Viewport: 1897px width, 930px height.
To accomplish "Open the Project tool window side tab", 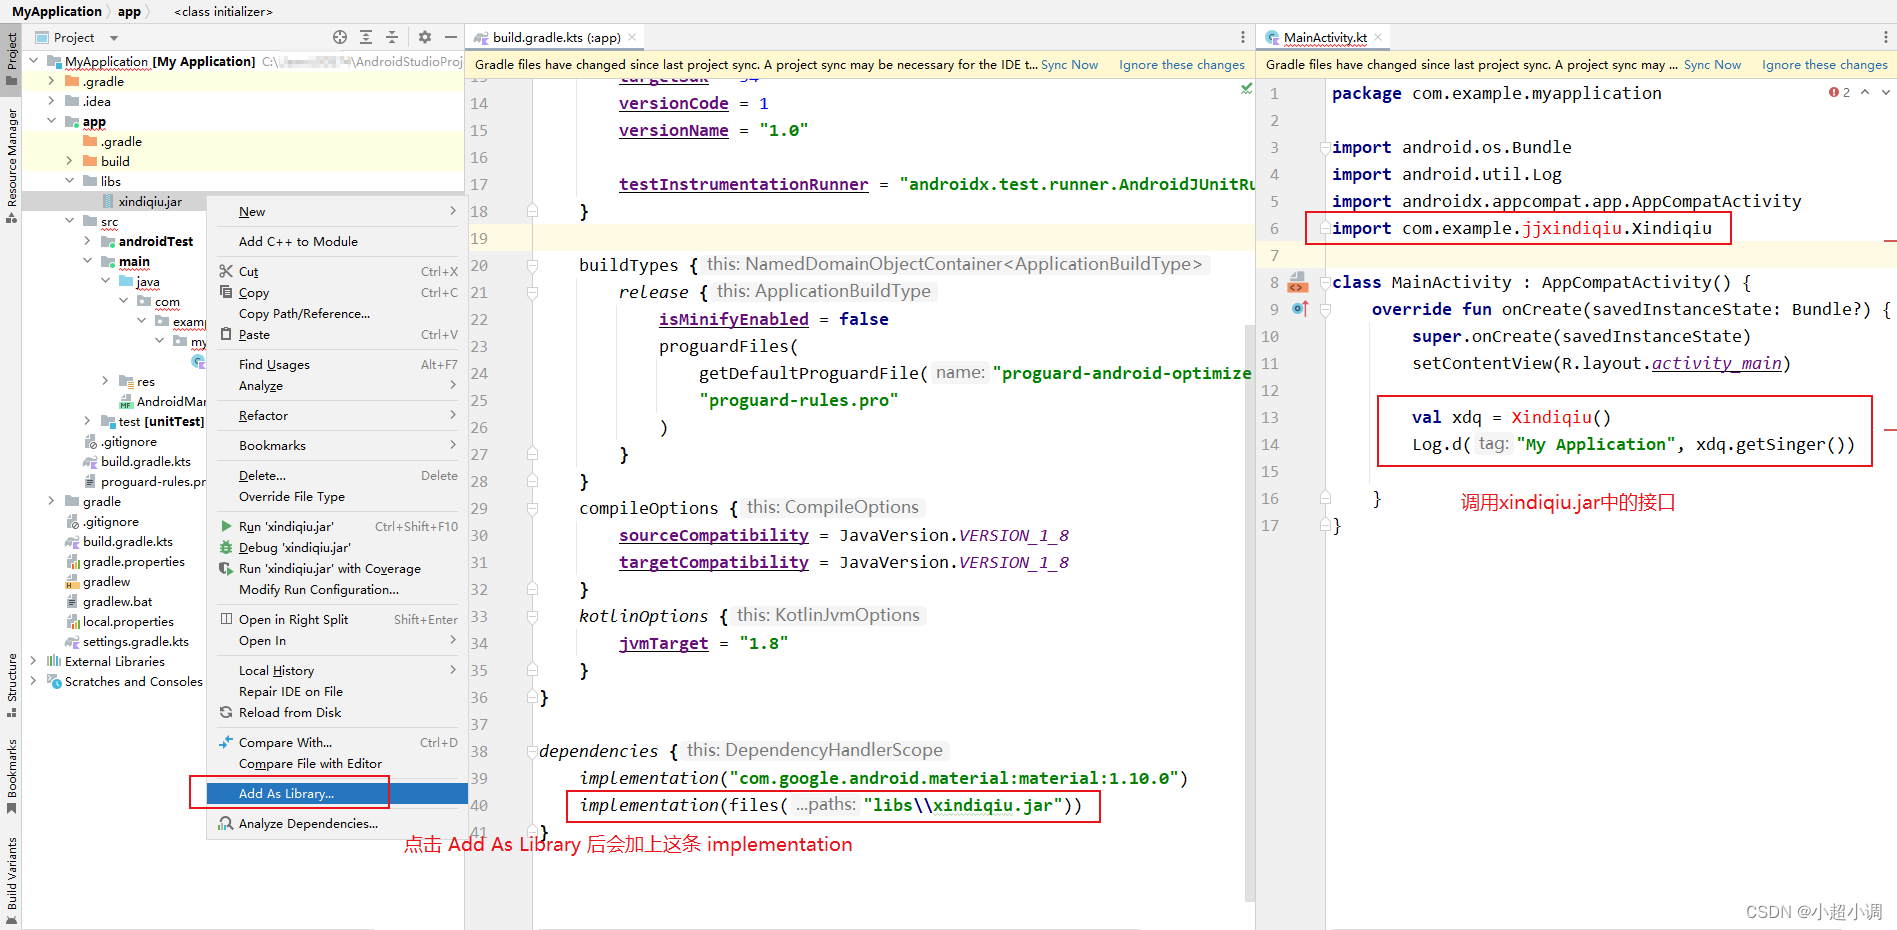I will [x=12, y=58].
